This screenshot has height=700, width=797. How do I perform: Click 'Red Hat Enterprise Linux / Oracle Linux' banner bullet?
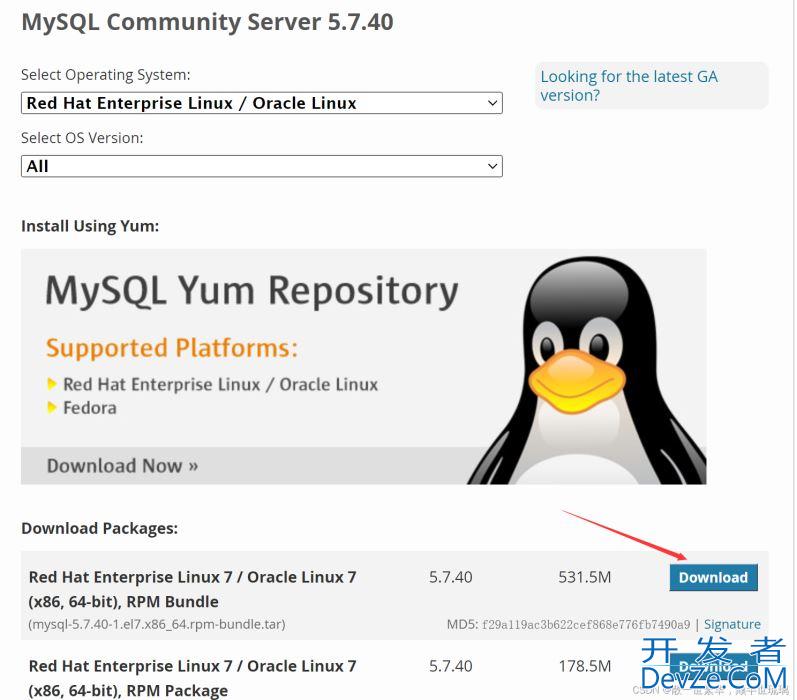(220, 385)
